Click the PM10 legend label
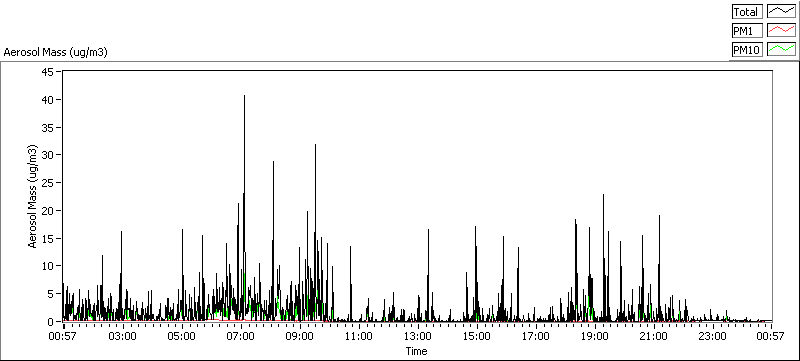The image size is (800, 361). click(x=747, y=49)
